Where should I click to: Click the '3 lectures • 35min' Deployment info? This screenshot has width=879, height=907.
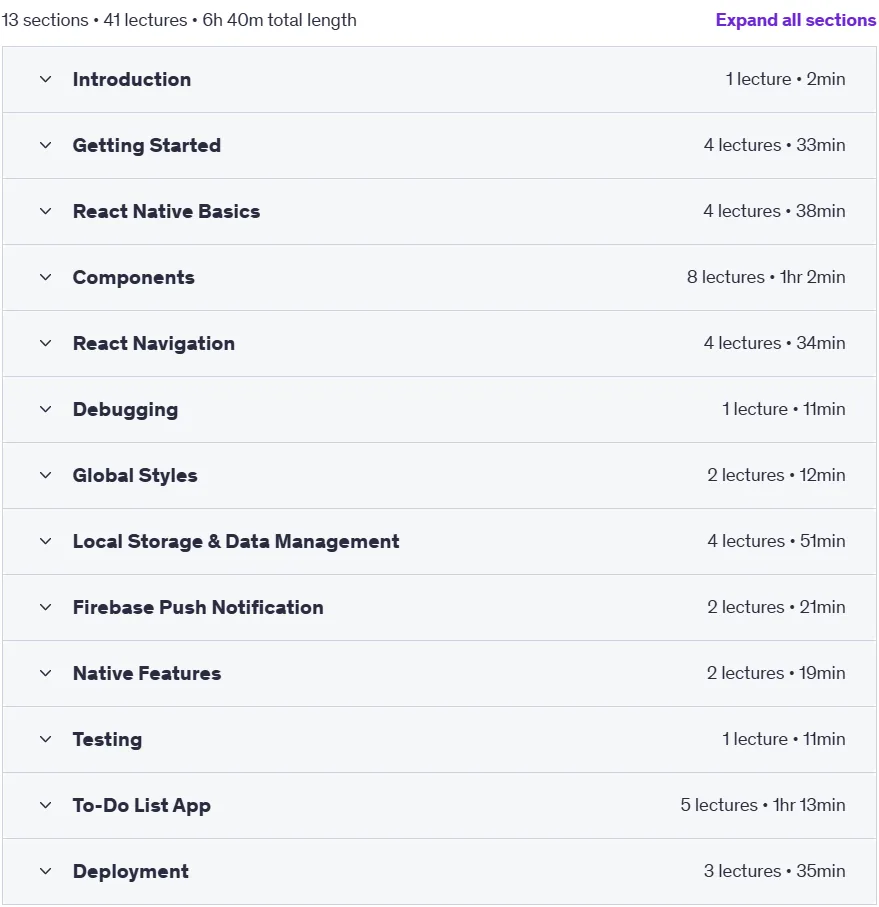coord(774,871)
